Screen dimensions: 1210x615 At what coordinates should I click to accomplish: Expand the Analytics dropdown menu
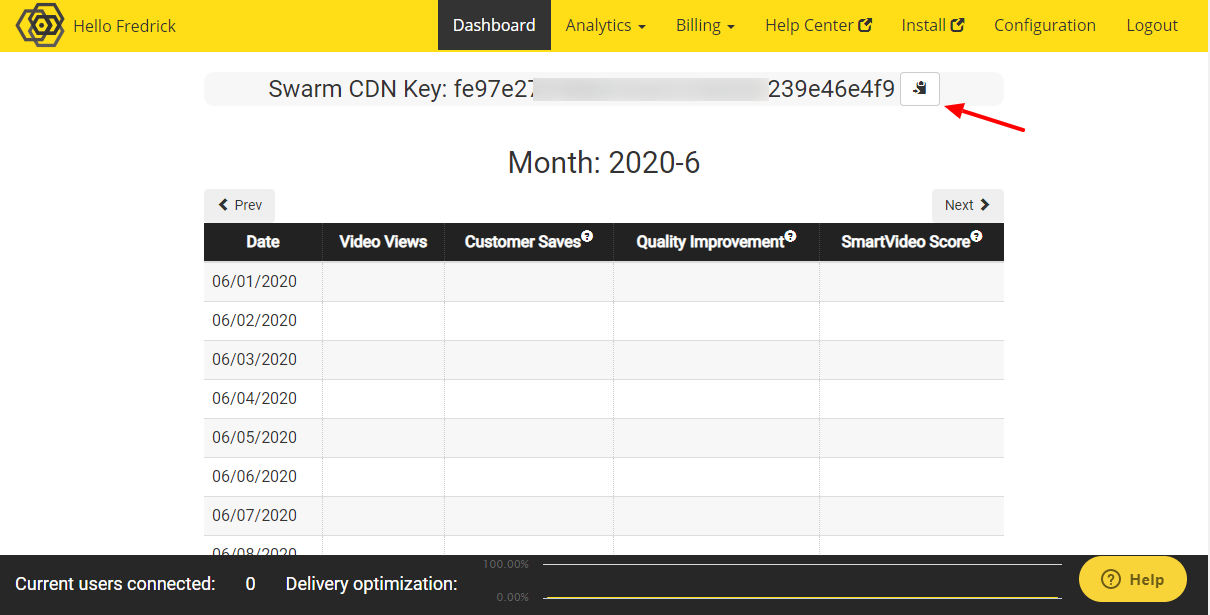tap(605, 25)
